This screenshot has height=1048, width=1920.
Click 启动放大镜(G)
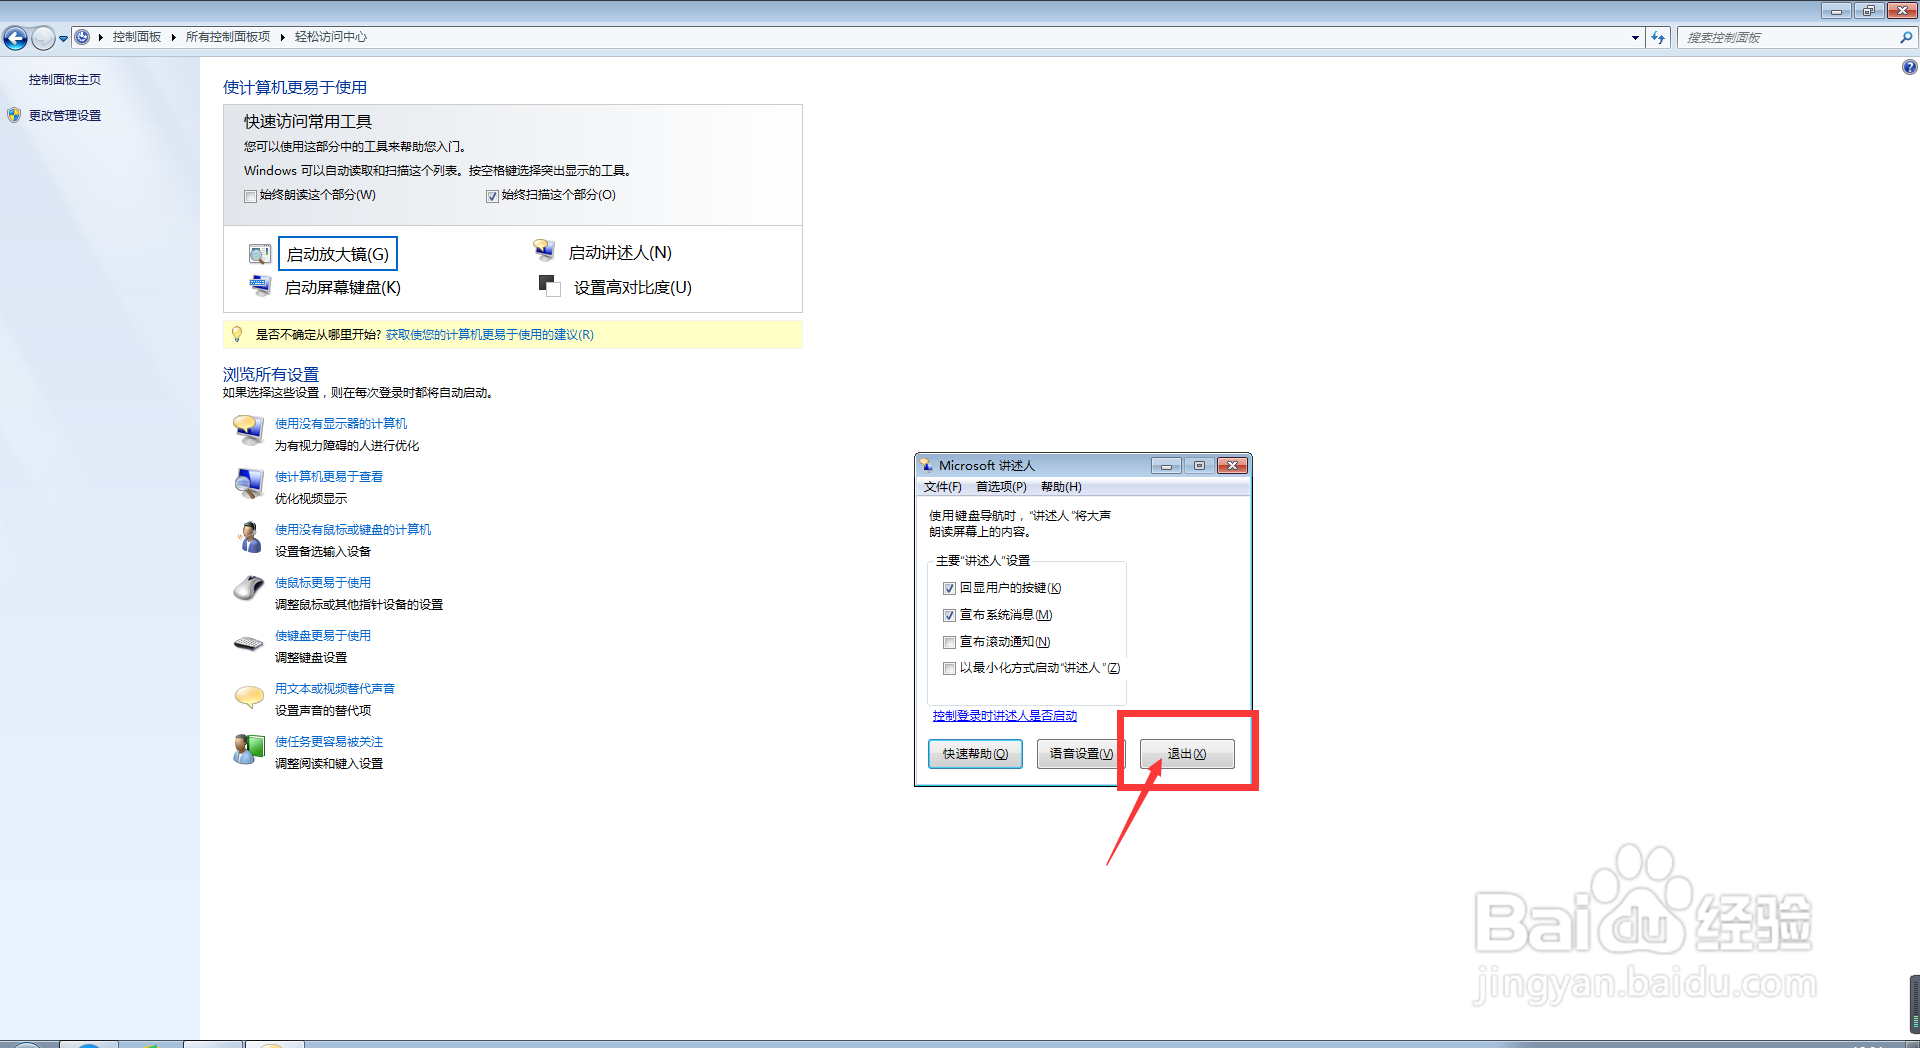338,254
